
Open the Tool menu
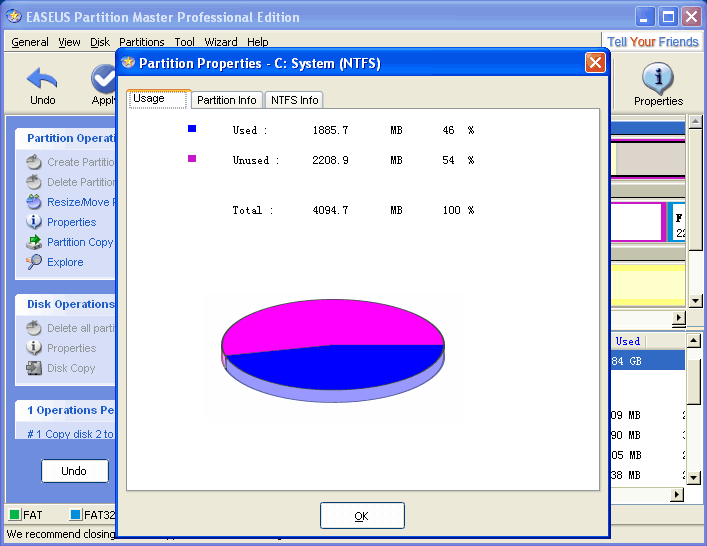184,42
